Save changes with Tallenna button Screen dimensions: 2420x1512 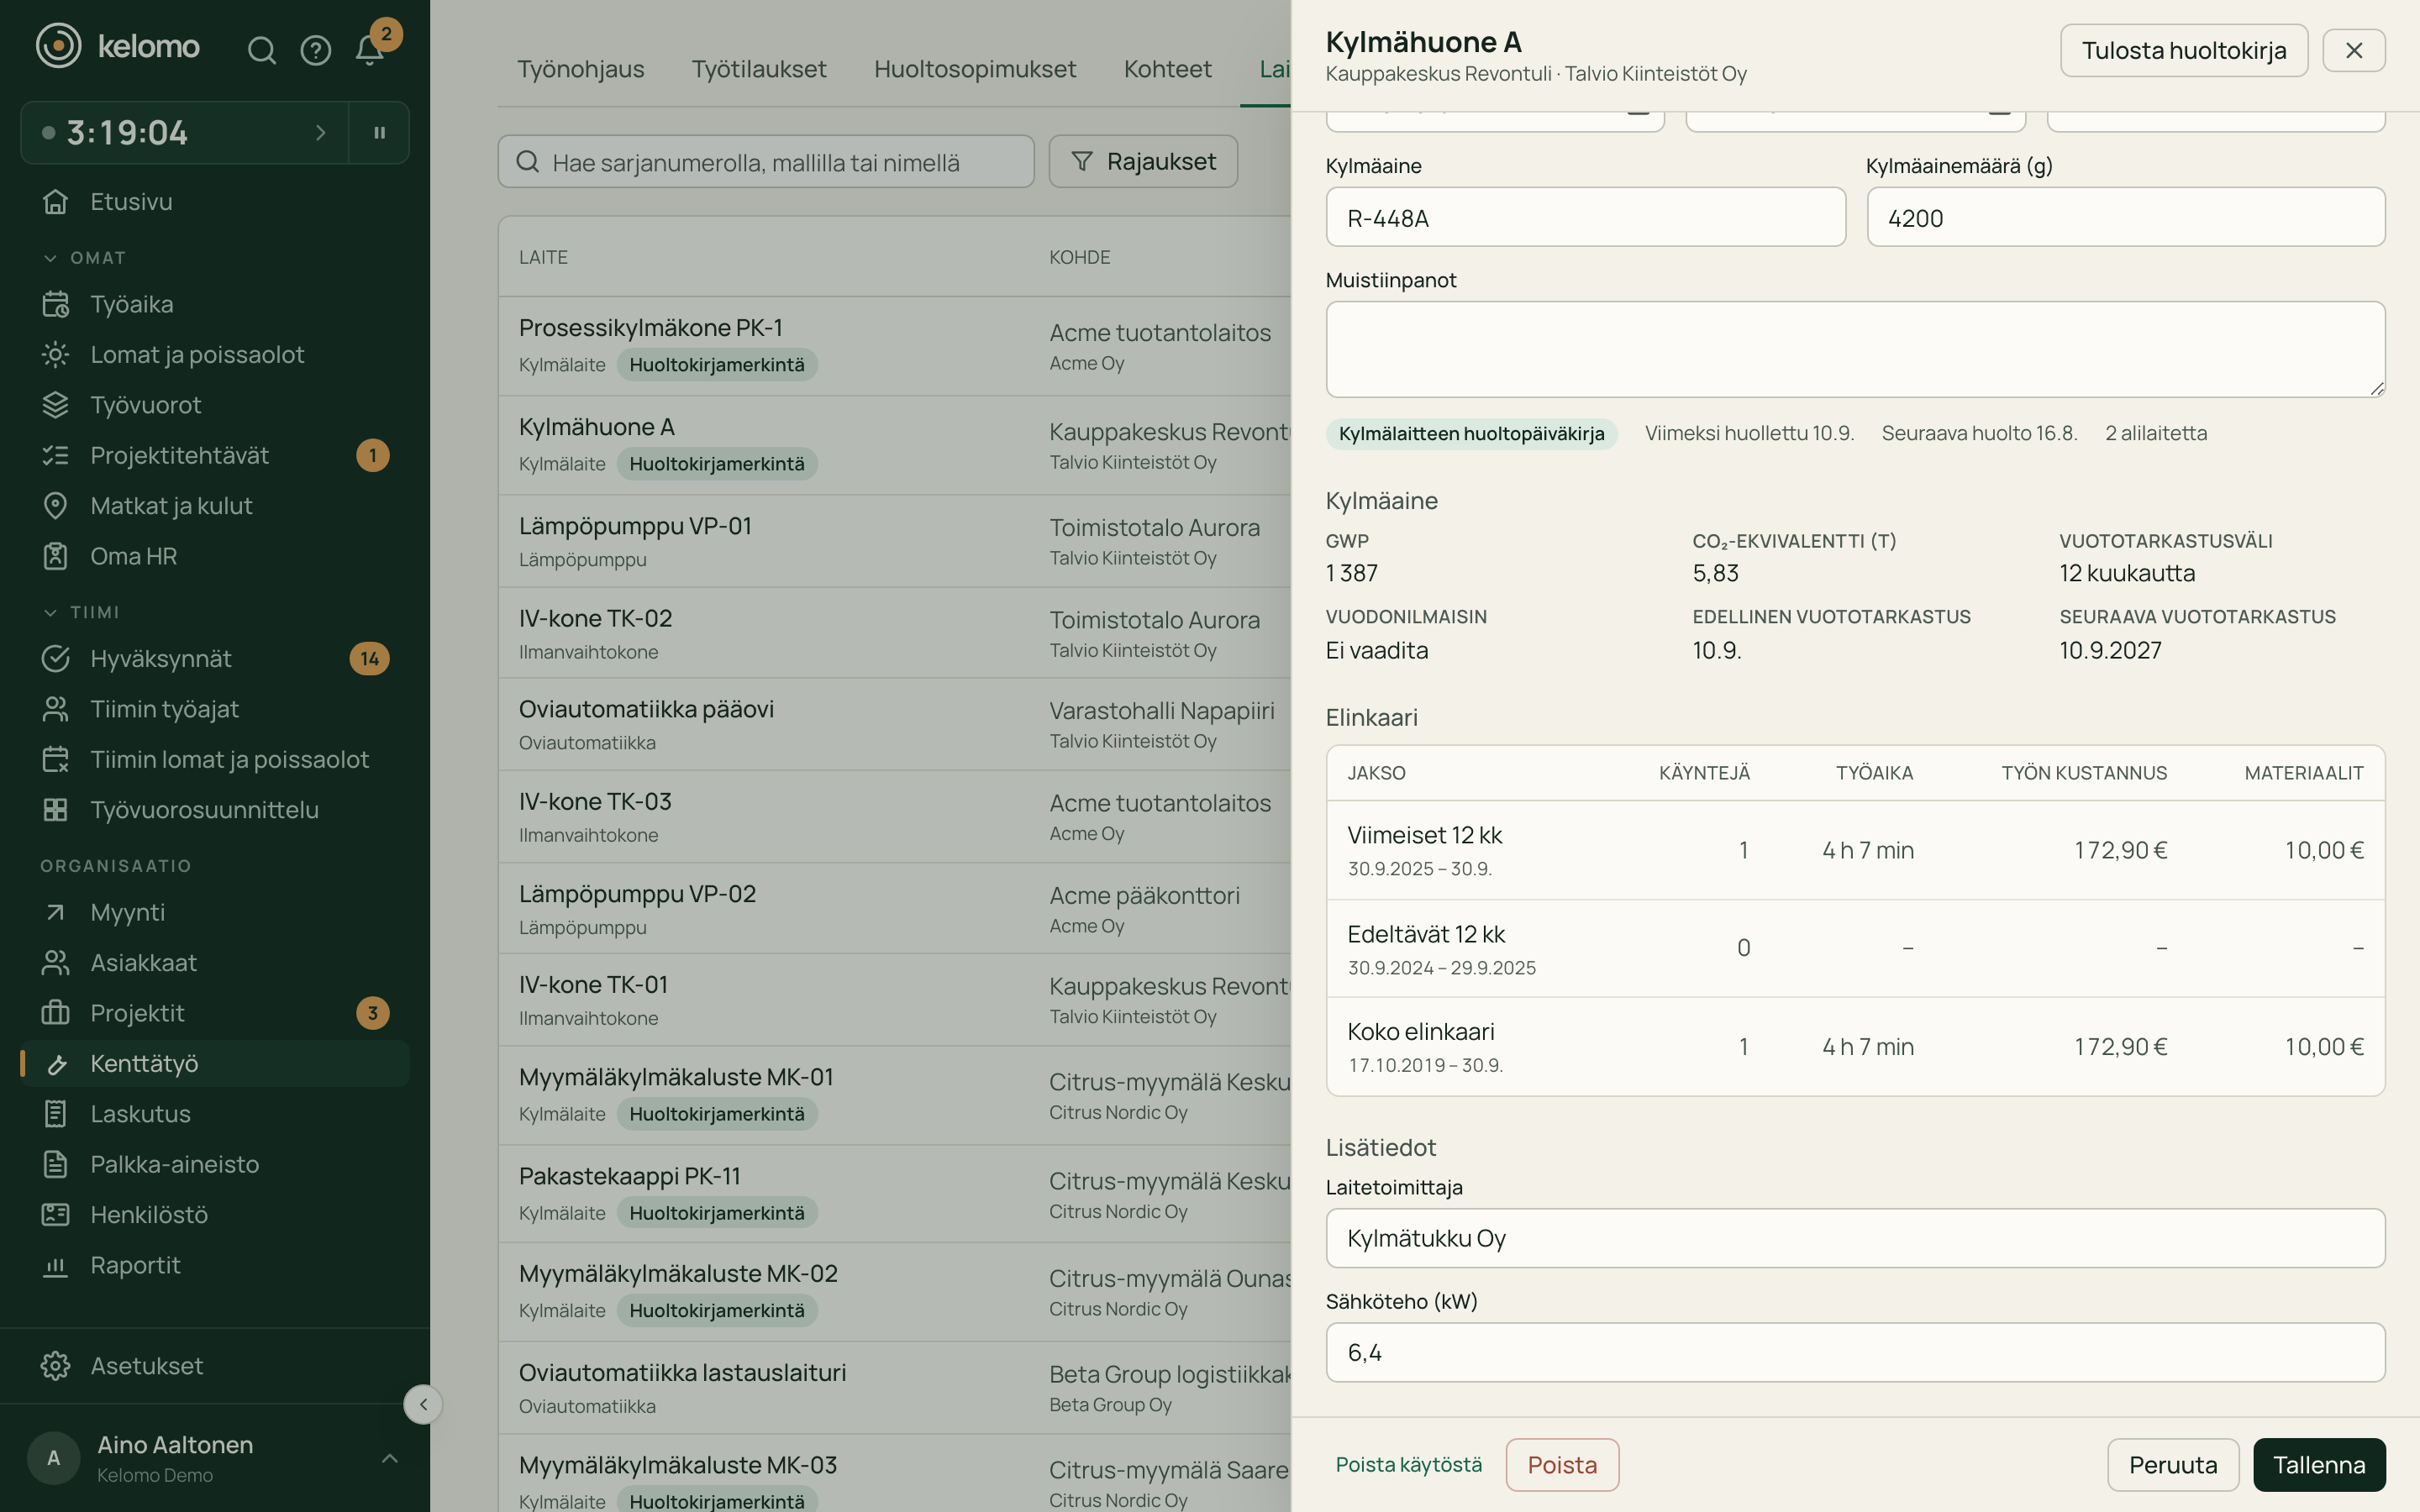[x=2319, y=1464]
